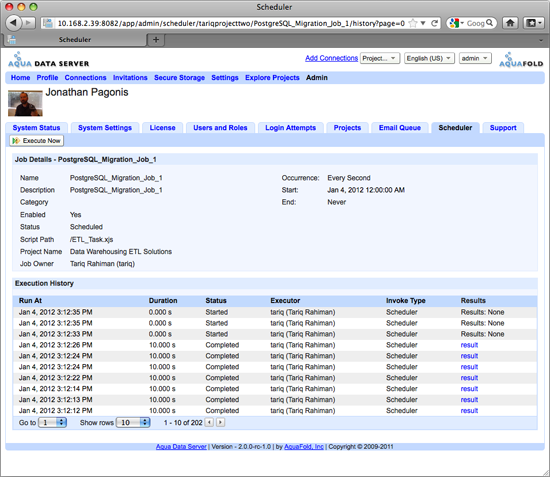Select Secure Storage in navigation bar
This screenshot has height=477, width=550.
point(179,78)
